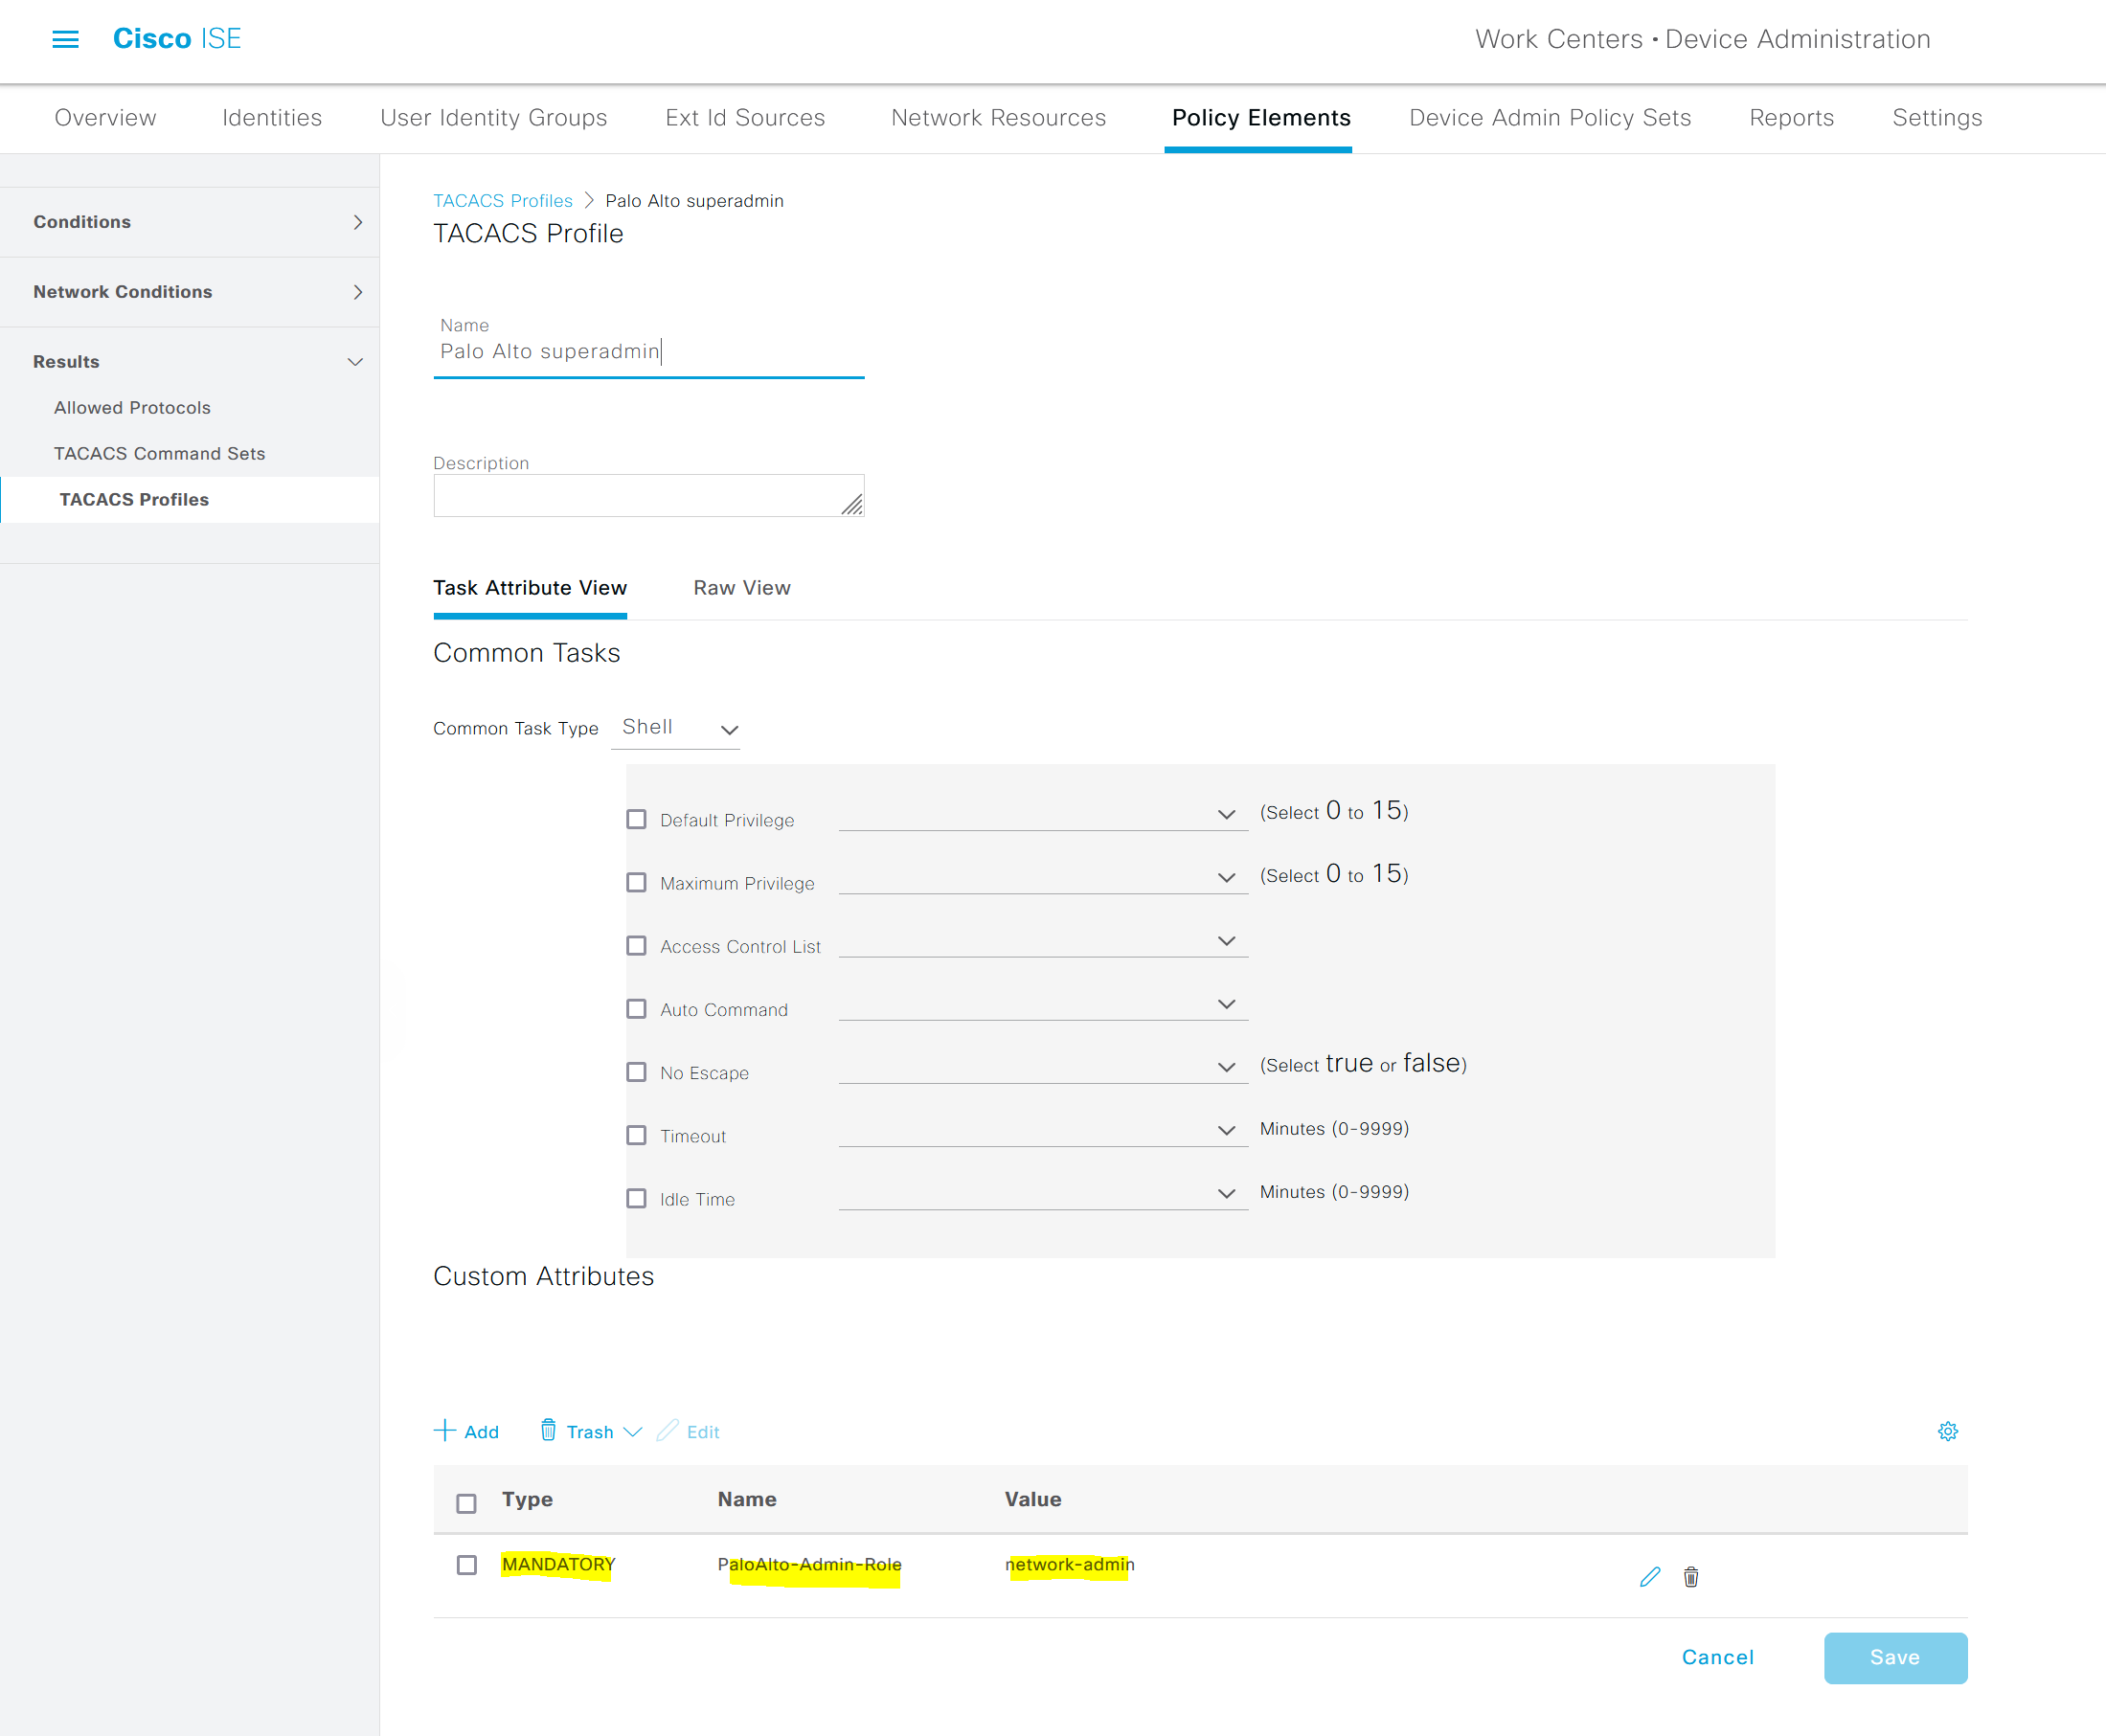Click the pencil icon in PaloAlto-Admin-Role row
2106x1736 pixels.
(x=1650, y=1577)
